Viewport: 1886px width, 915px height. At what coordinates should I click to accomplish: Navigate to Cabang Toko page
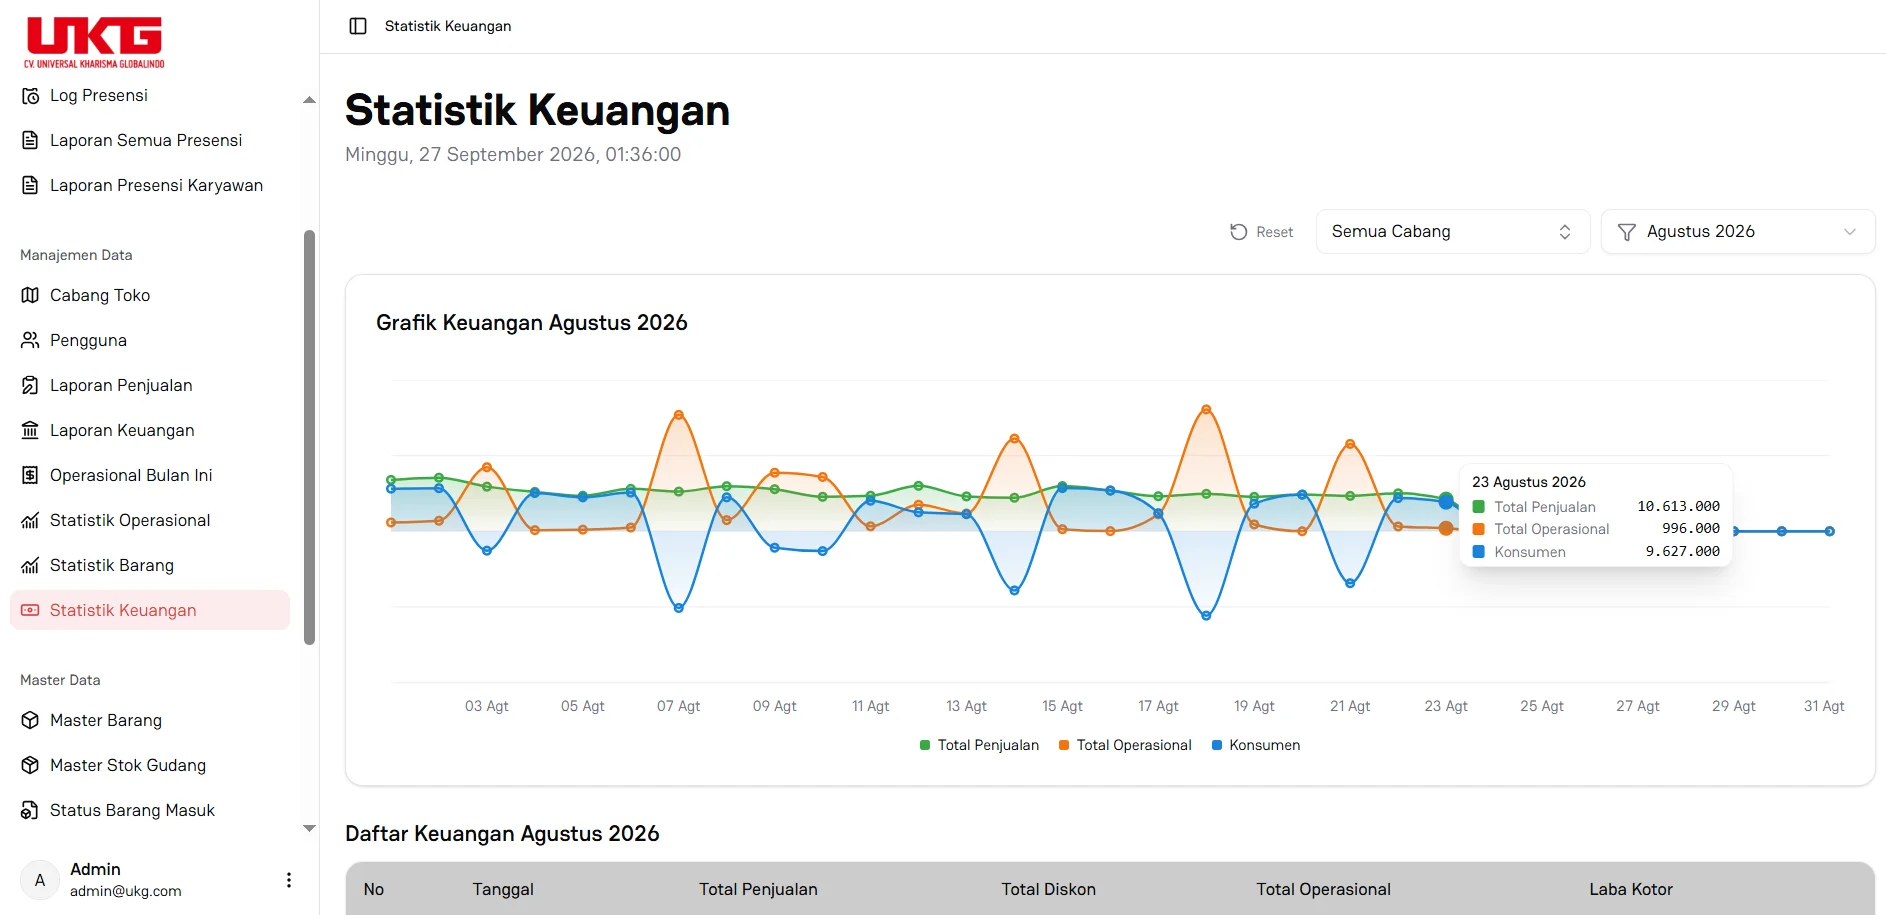tap(150, 296)
